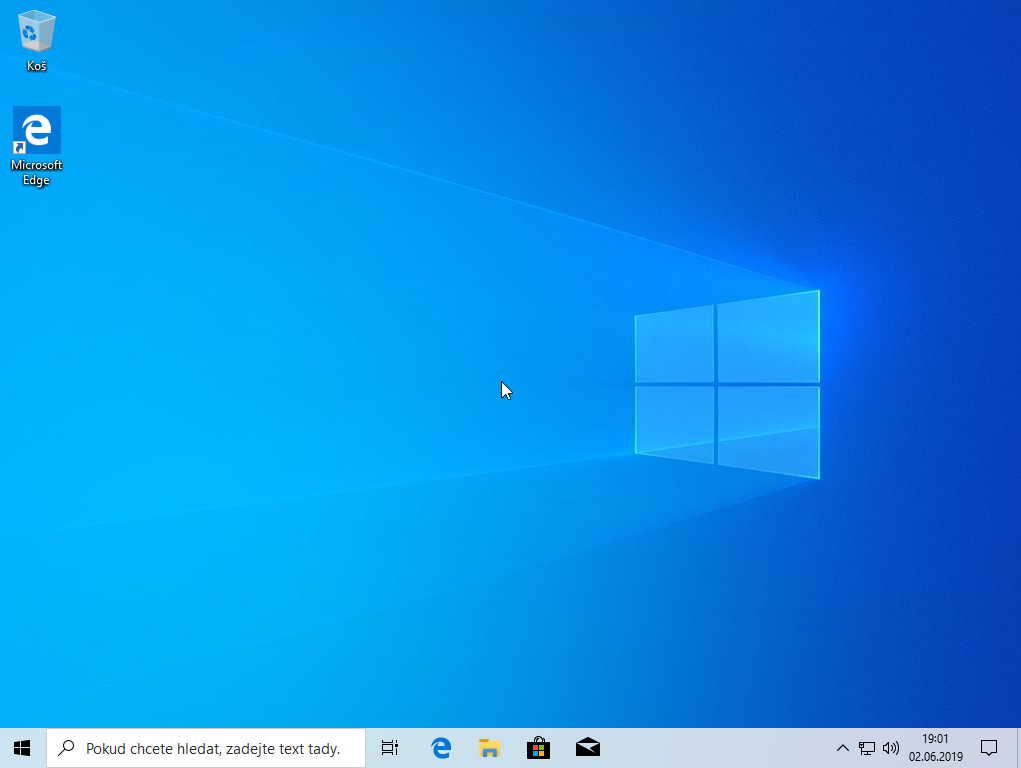1021x768 pixels.
Task: Open Microsoft Store from the taskbar
Action: click(x=538, y=748)
